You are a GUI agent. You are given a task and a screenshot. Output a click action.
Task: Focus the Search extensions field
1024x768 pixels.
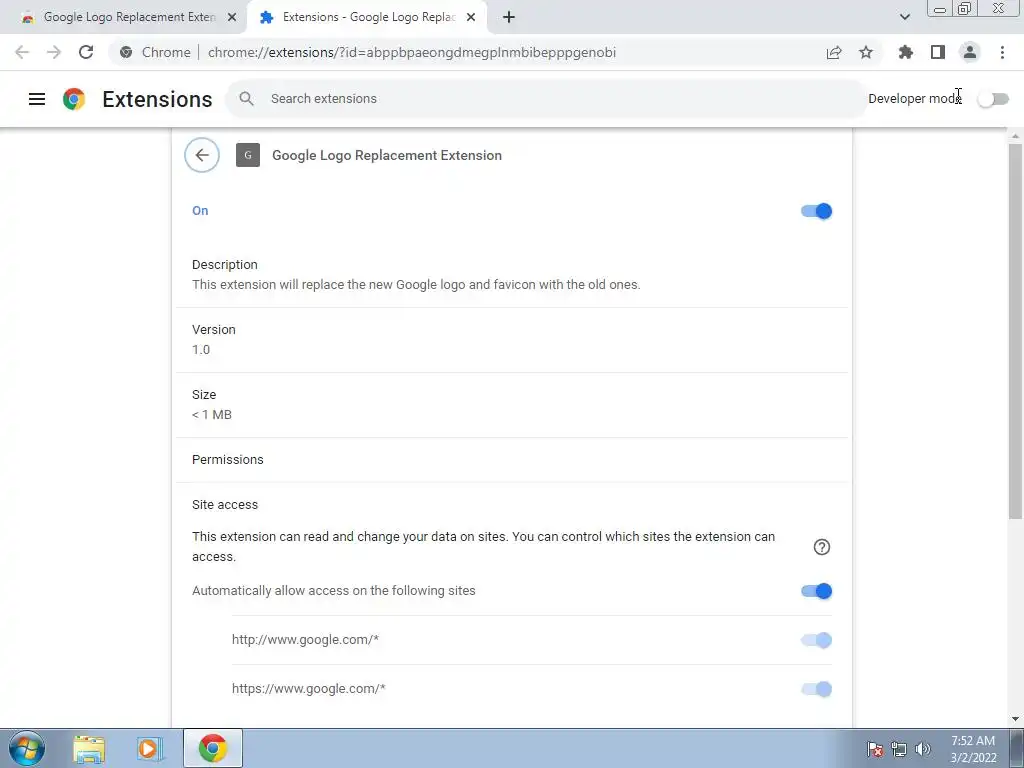pyautogui.click(x=546, y=99)
